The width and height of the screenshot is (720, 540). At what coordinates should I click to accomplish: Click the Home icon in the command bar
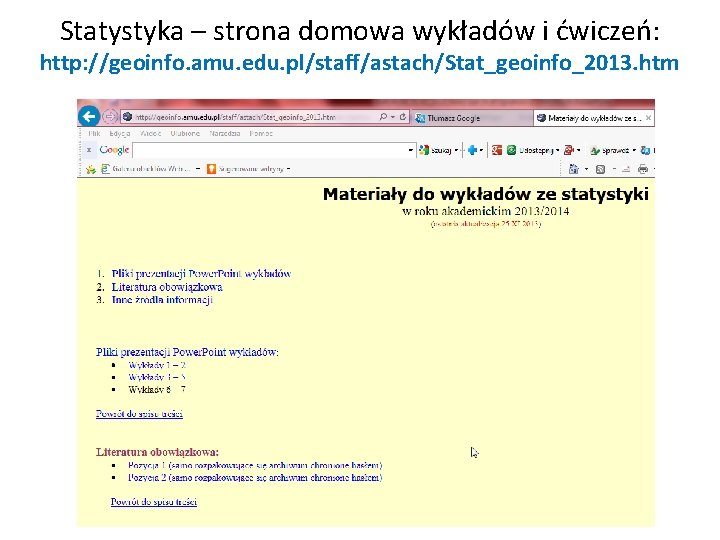point(574,169)
